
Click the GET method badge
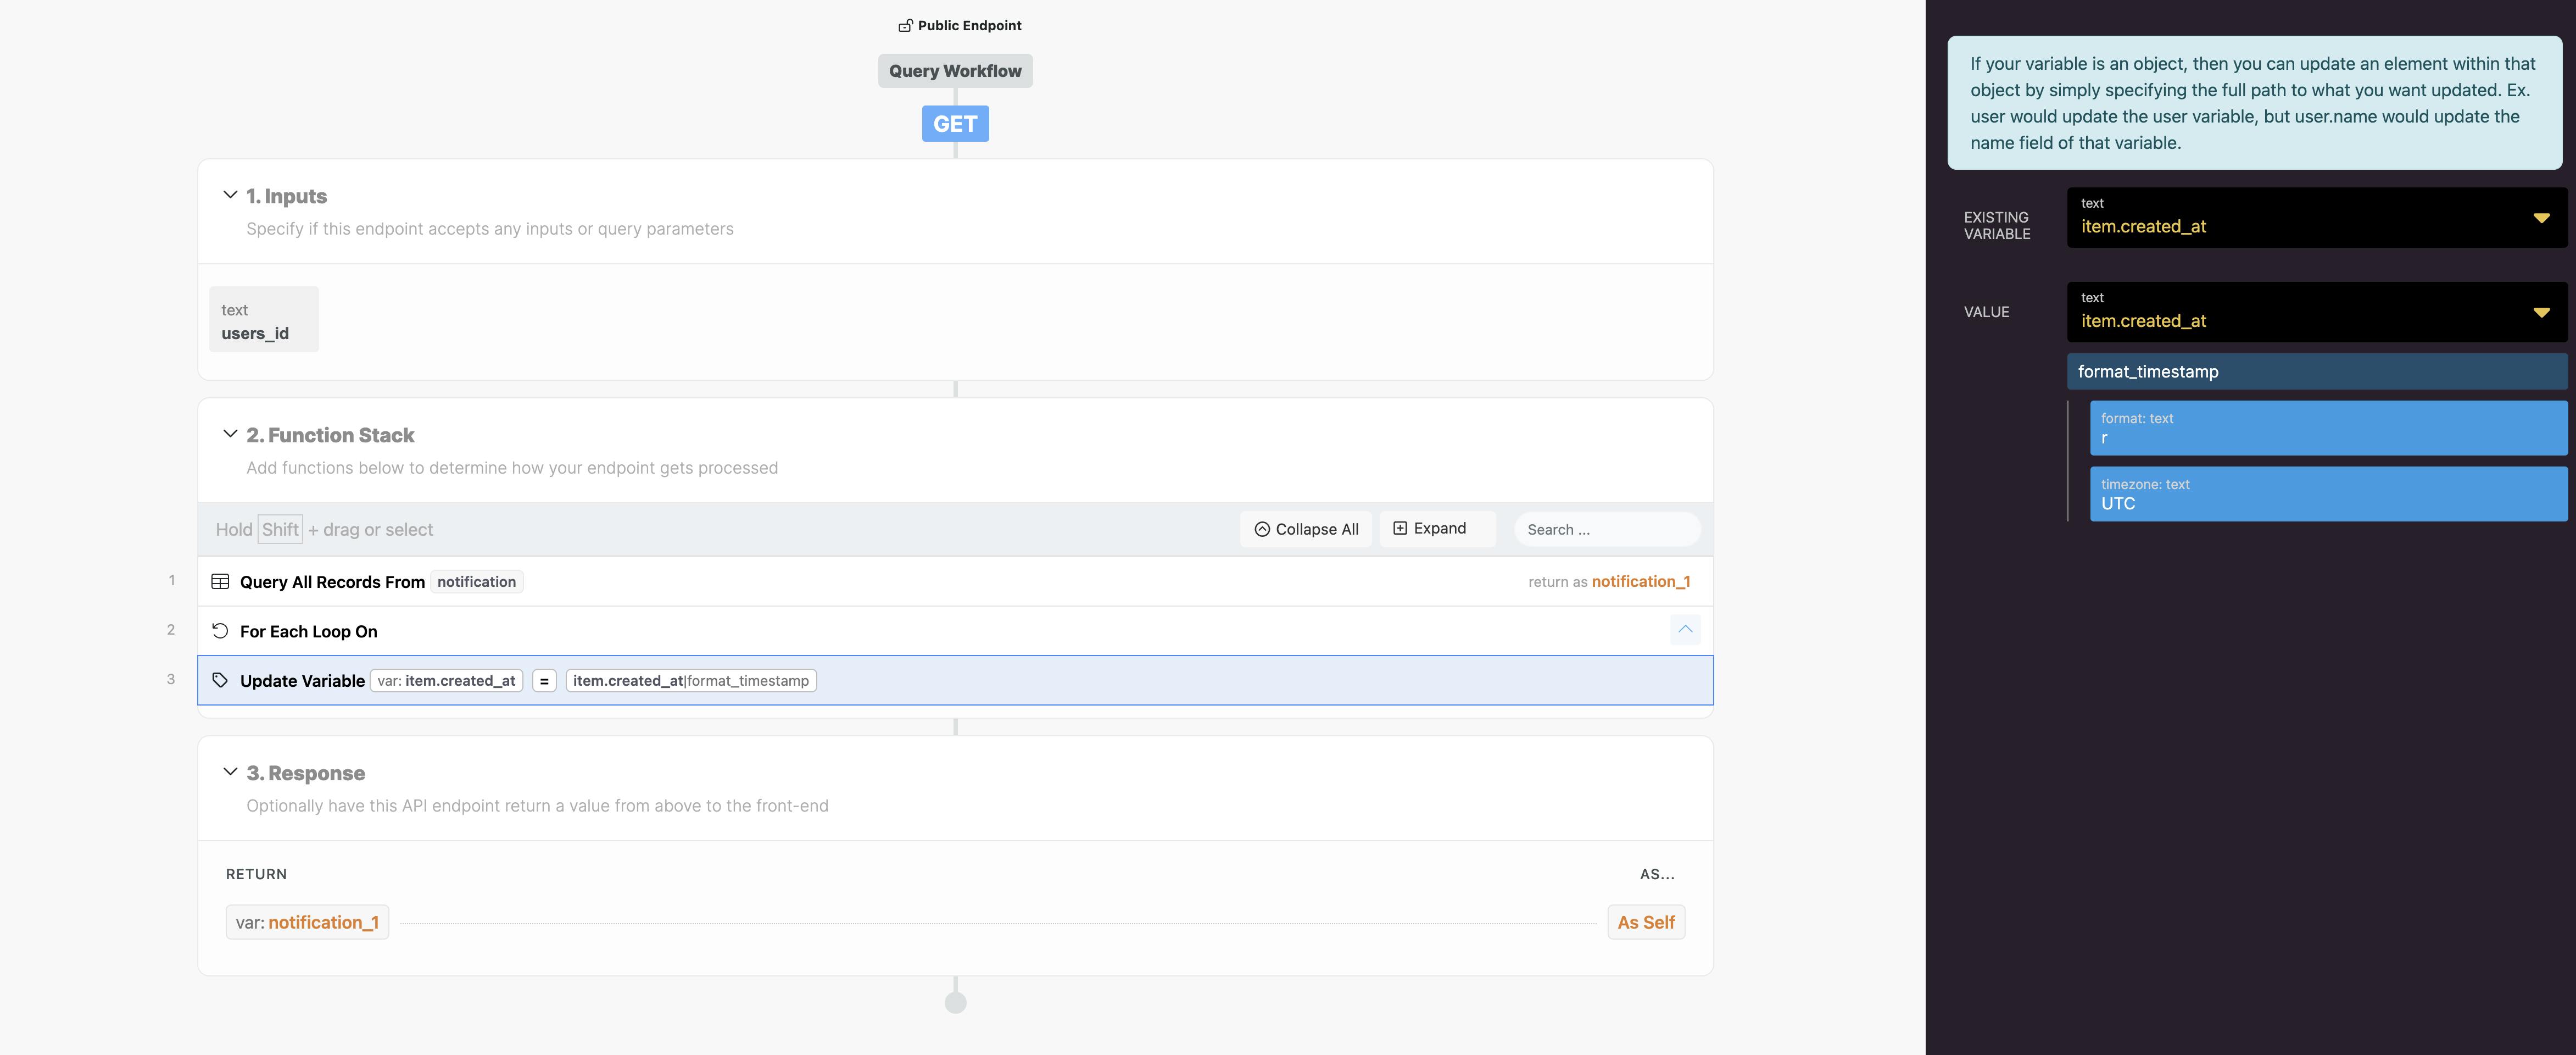[955, 124]
